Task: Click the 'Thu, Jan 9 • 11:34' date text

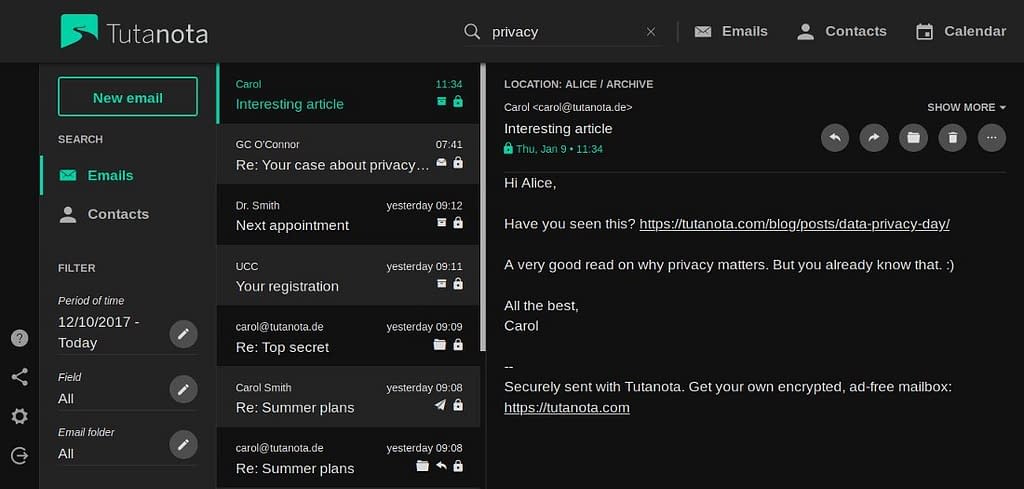Action: pyautogui.click(x=559, y=149)
